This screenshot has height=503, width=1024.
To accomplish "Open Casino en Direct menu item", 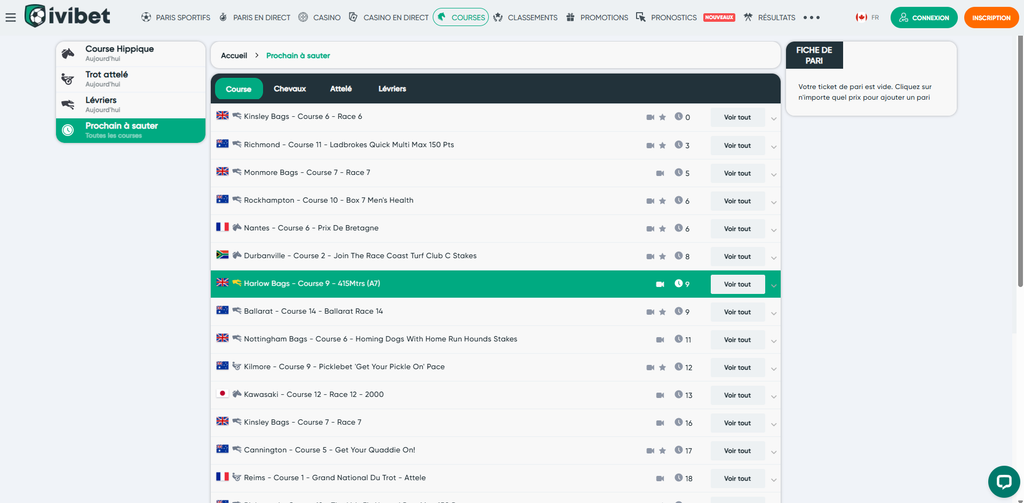I will pyautogui.click(x=389, y=18).
